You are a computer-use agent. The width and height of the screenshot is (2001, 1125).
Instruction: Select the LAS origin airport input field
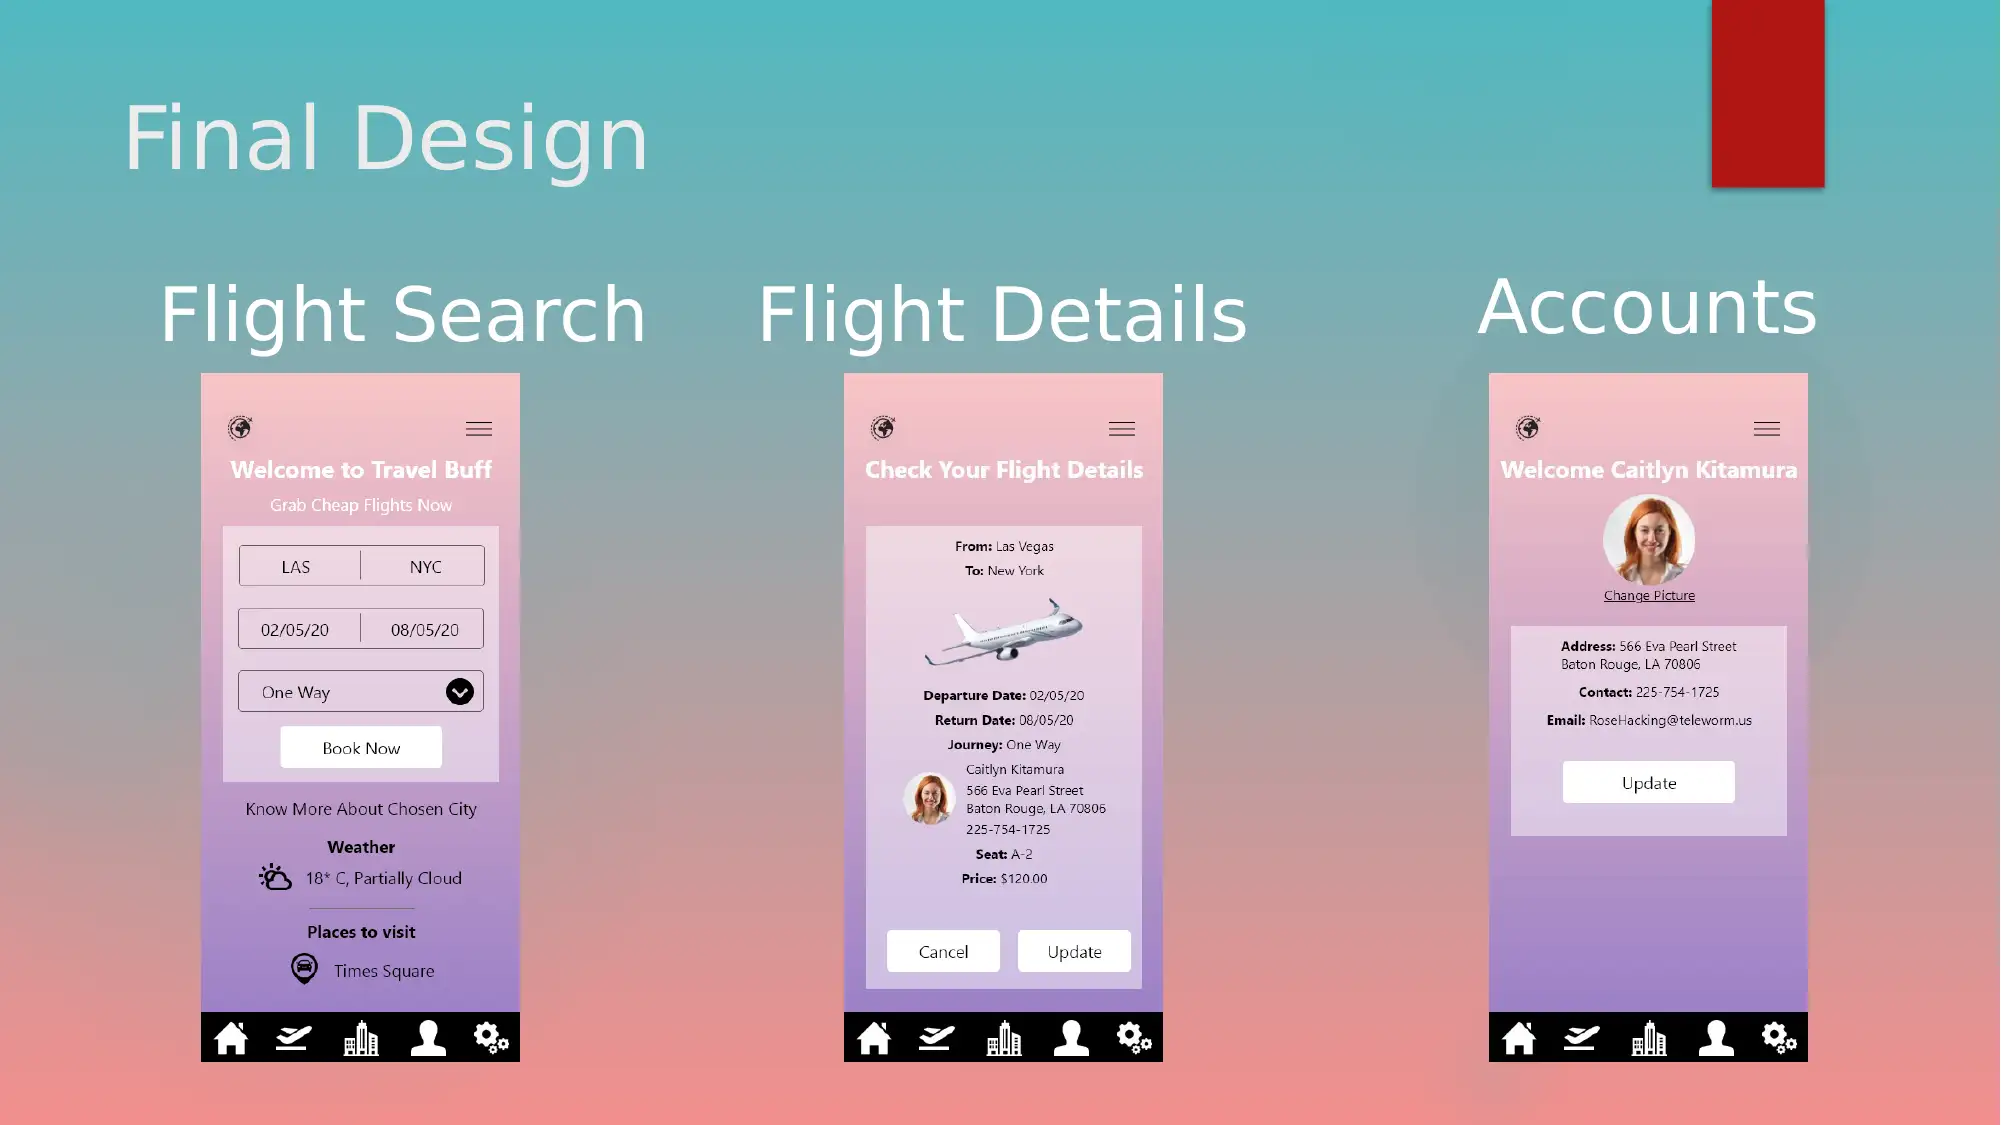(x=297, y=565)
